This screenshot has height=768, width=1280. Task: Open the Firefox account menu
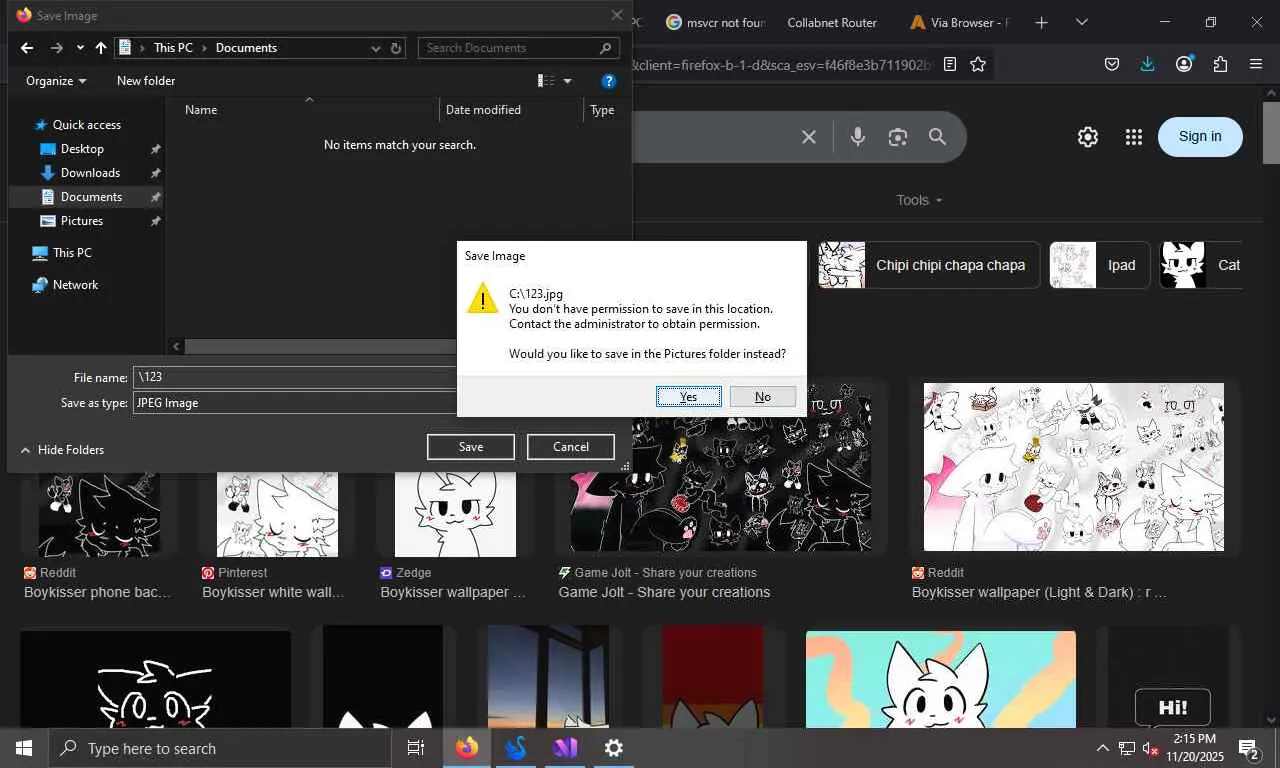click(1184, 64)
